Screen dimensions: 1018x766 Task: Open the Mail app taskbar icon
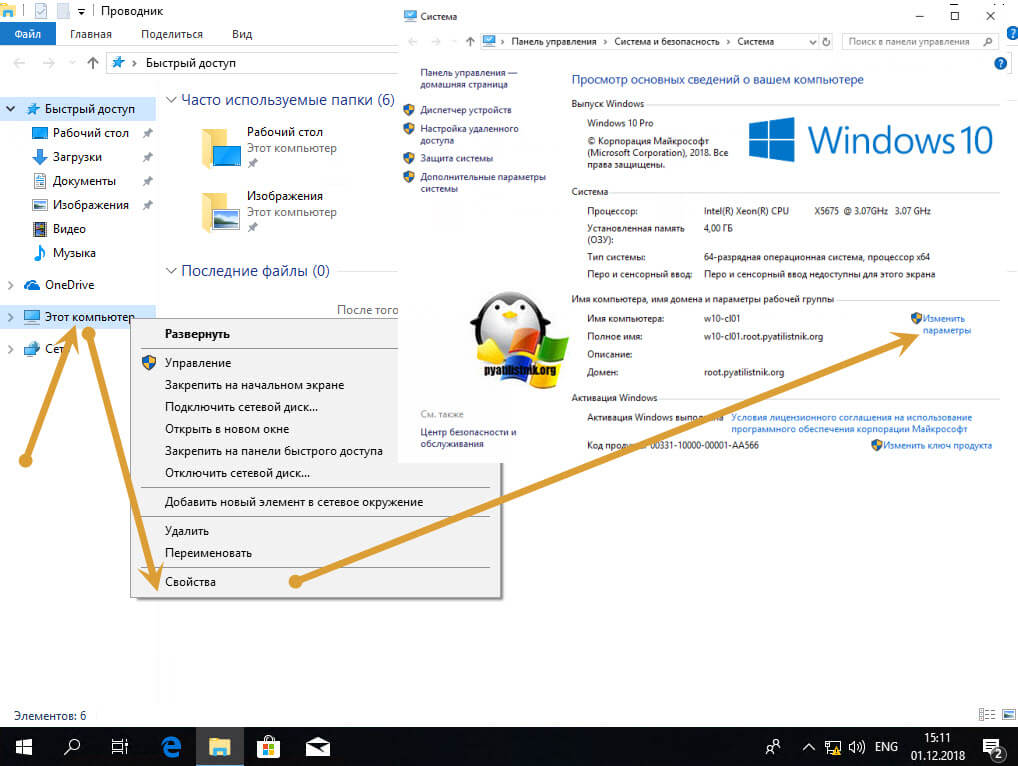pos(318,747)
